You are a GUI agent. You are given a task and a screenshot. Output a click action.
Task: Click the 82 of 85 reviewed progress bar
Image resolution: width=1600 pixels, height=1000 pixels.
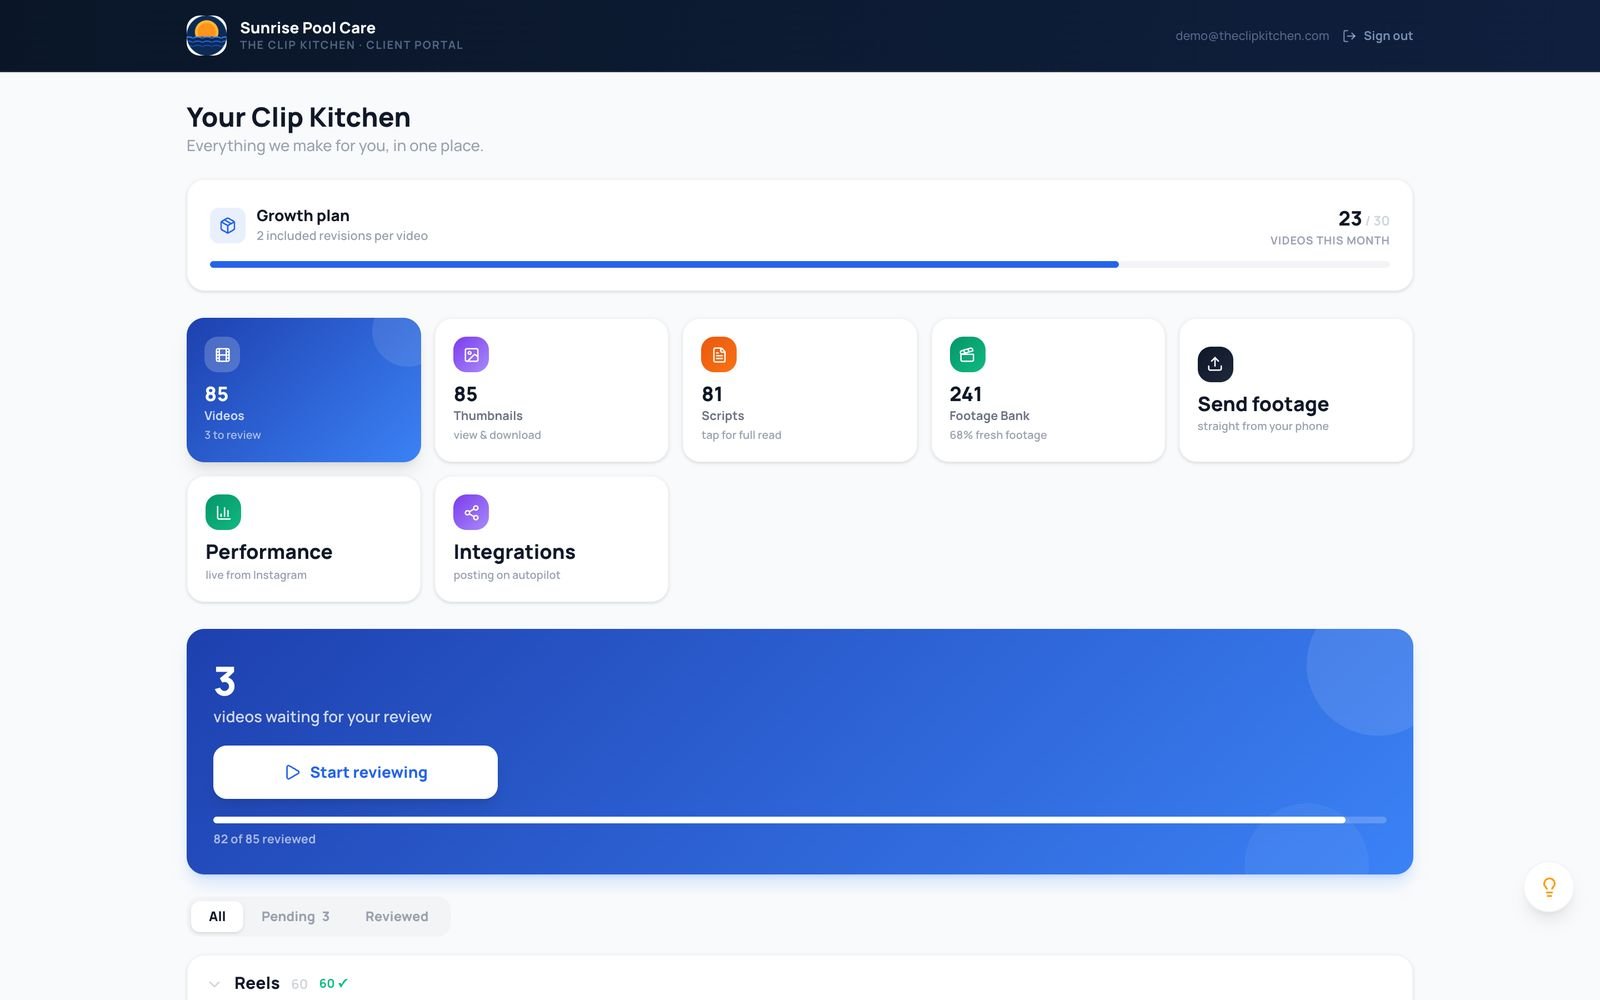point(800,820)
